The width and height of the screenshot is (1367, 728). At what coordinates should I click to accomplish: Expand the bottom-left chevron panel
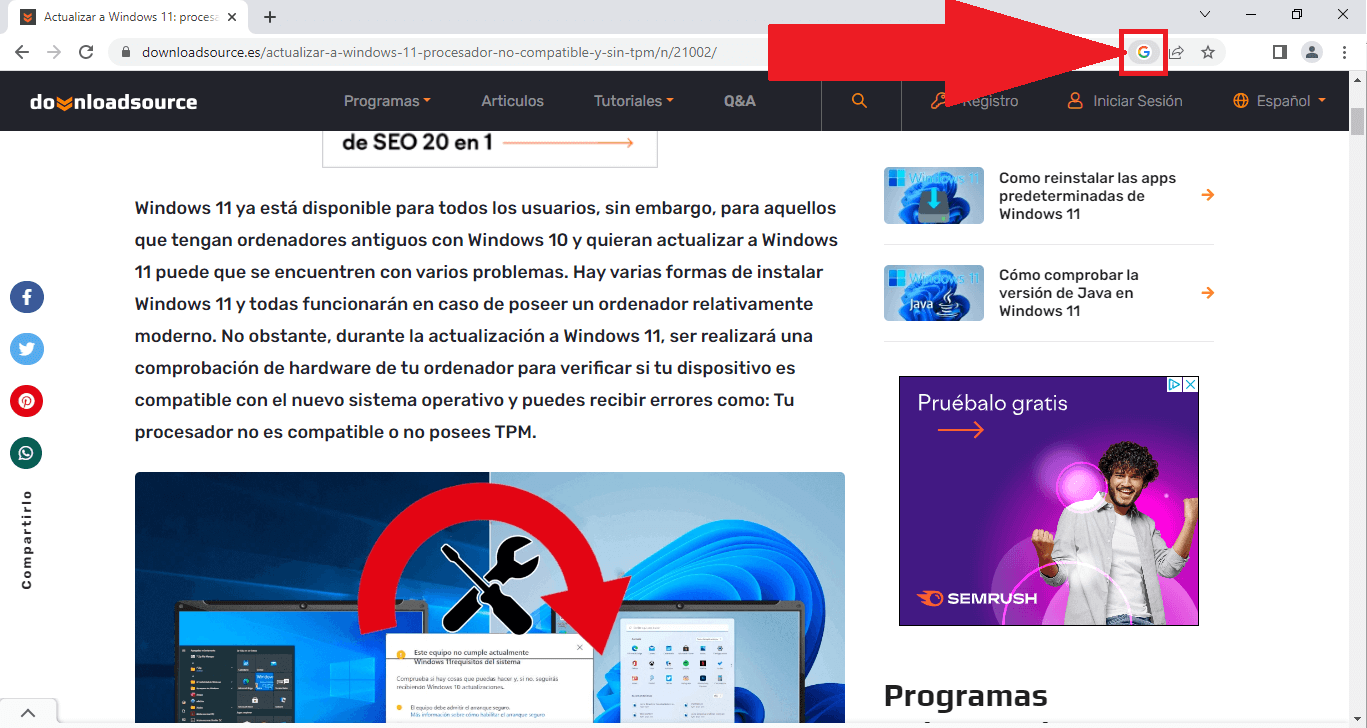click(28, 713)
